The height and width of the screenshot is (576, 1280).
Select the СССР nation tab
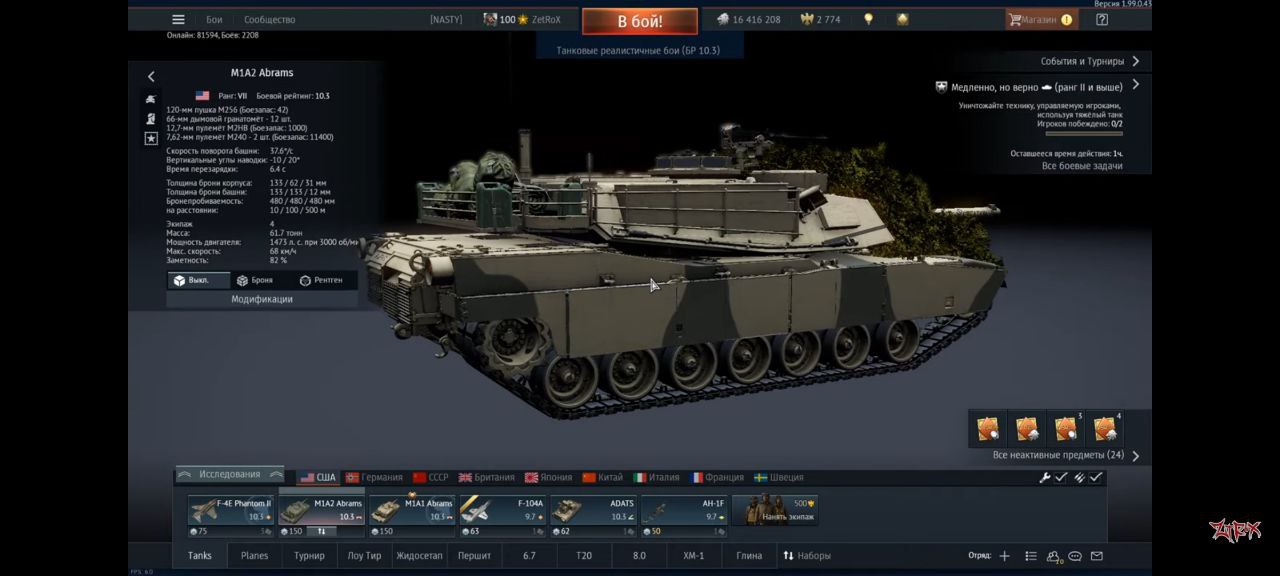click(431, 477)
